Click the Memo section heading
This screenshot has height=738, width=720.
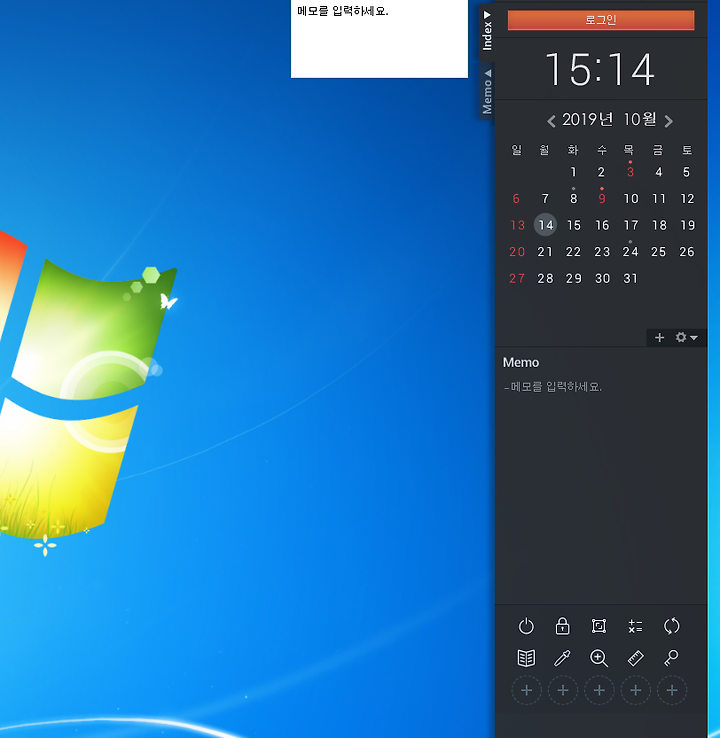tap(520, 362)
